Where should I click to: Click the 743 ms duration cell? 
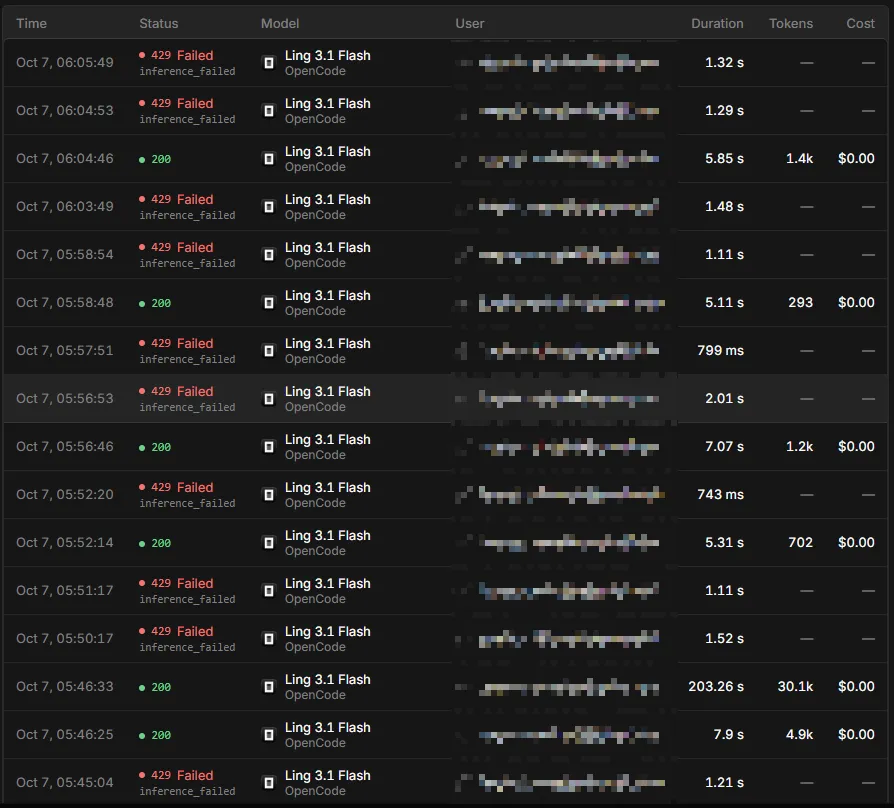721,494
